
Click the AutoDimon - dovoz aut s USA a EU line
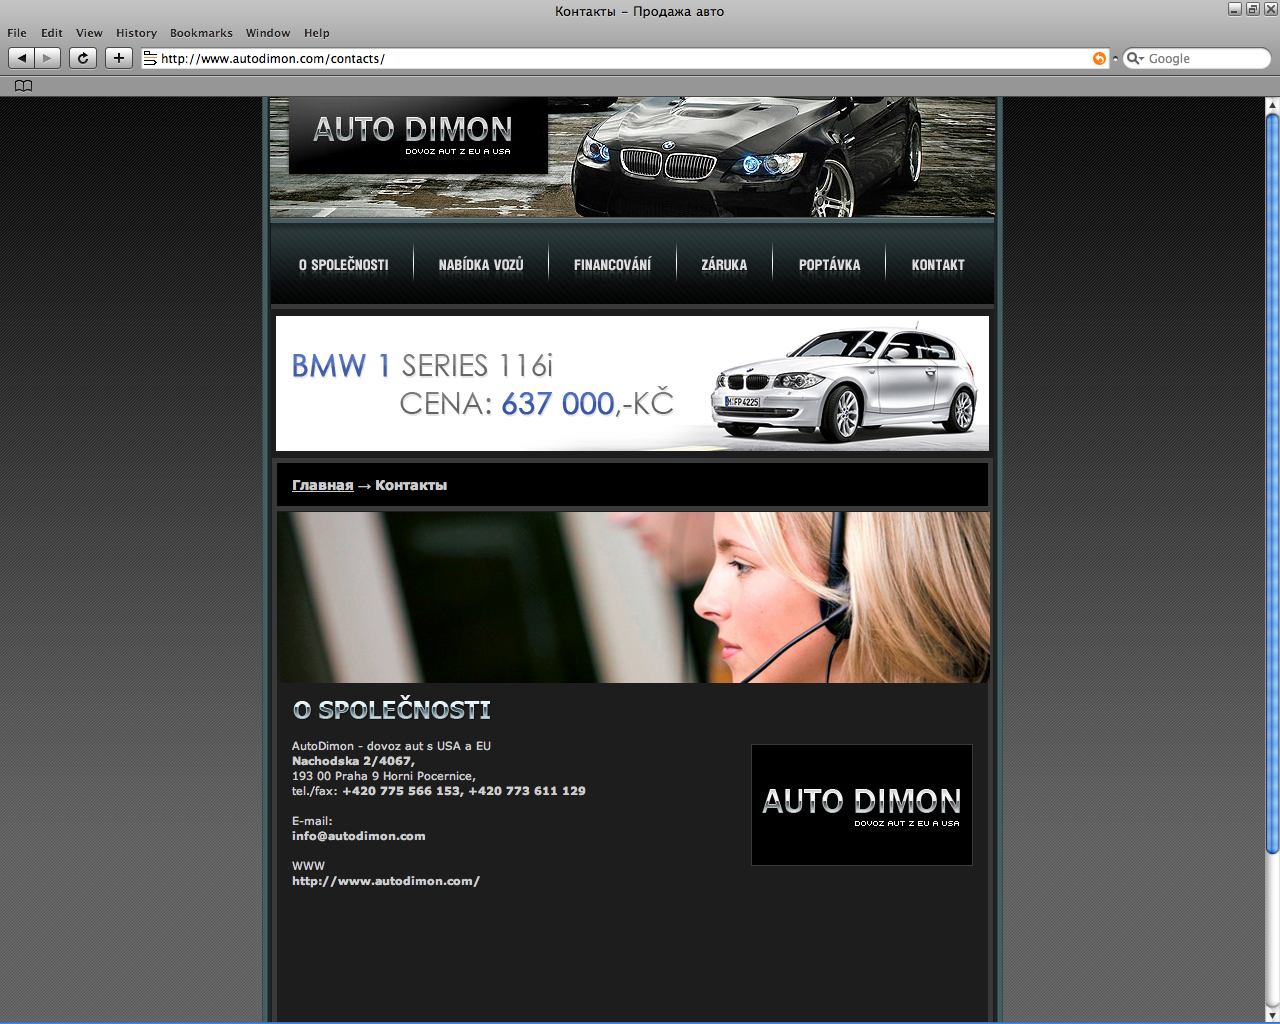tap(392, 746)
